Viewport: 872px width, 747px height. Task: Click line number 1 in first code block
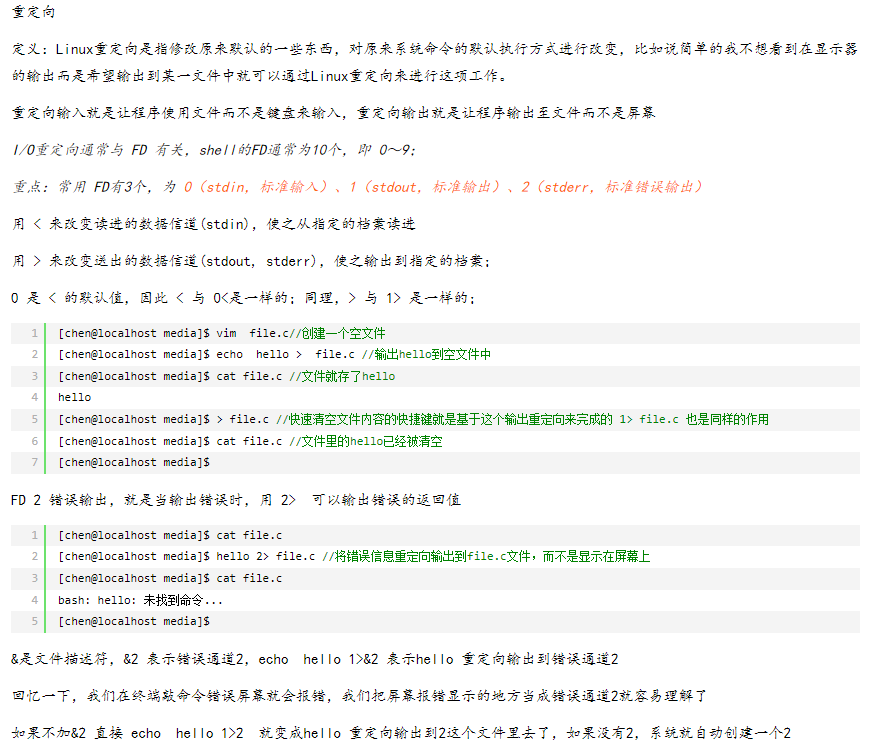point(34,333)
